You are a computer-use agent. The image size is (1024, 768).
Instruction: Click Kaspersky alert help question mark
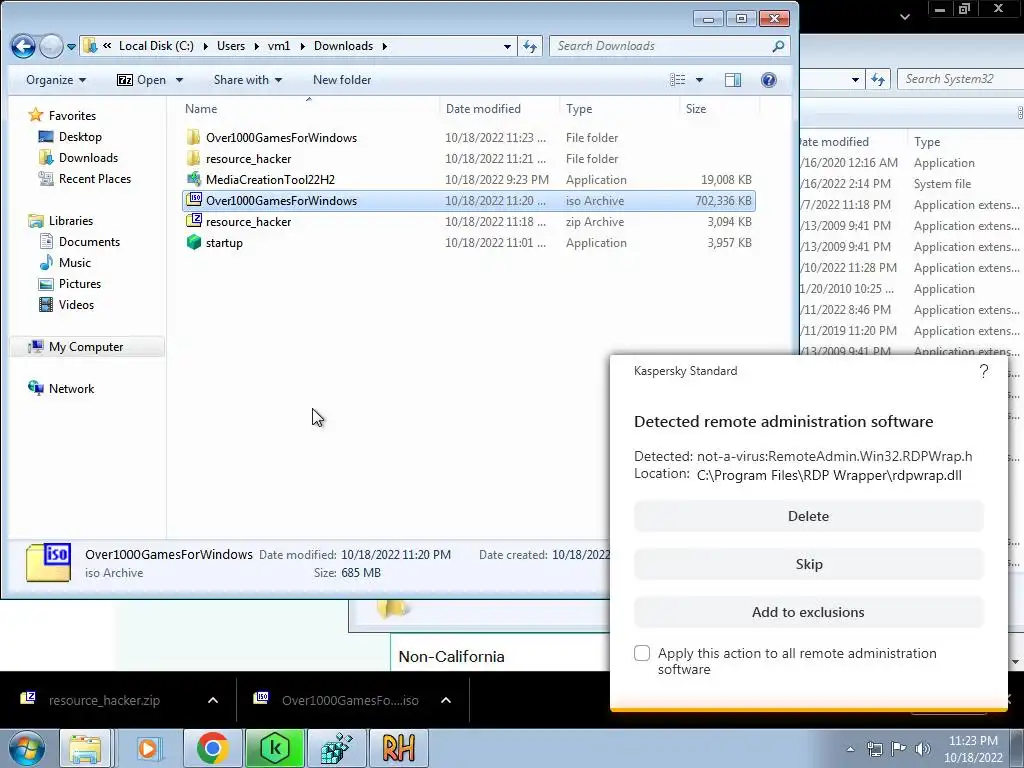point(984,372)
